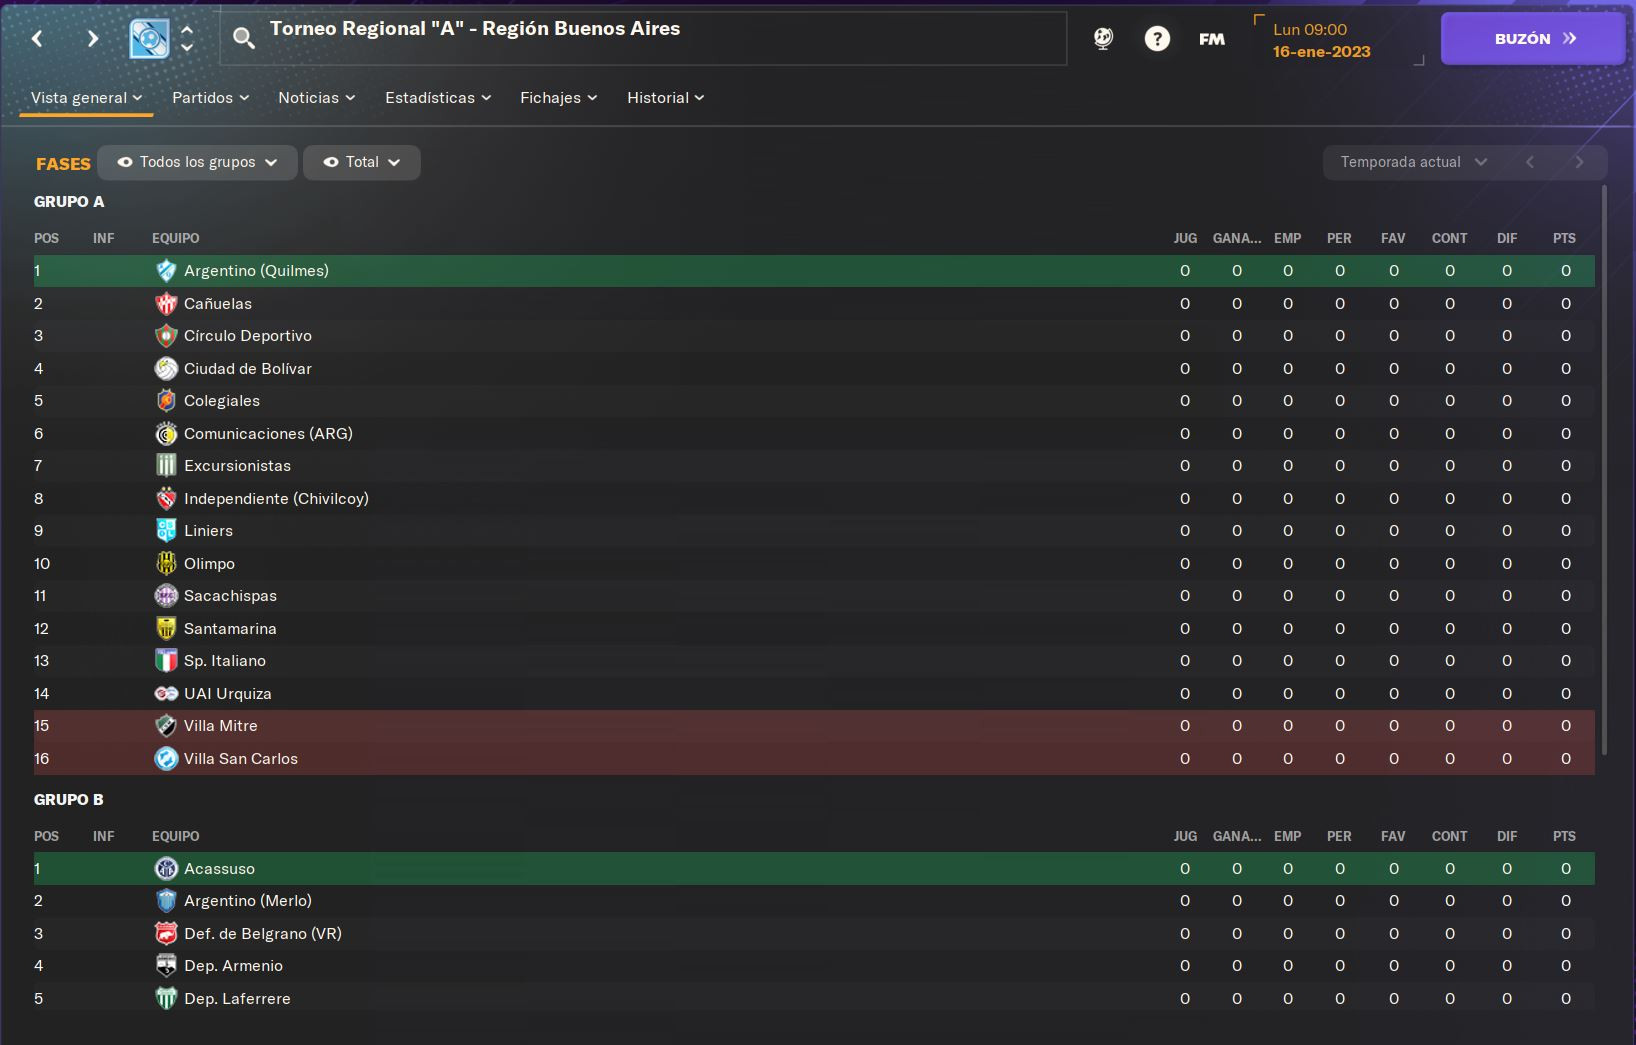This screenshot has height=1045, width=1636.
Task: Click the search magnifier icon
Action: 243,39
